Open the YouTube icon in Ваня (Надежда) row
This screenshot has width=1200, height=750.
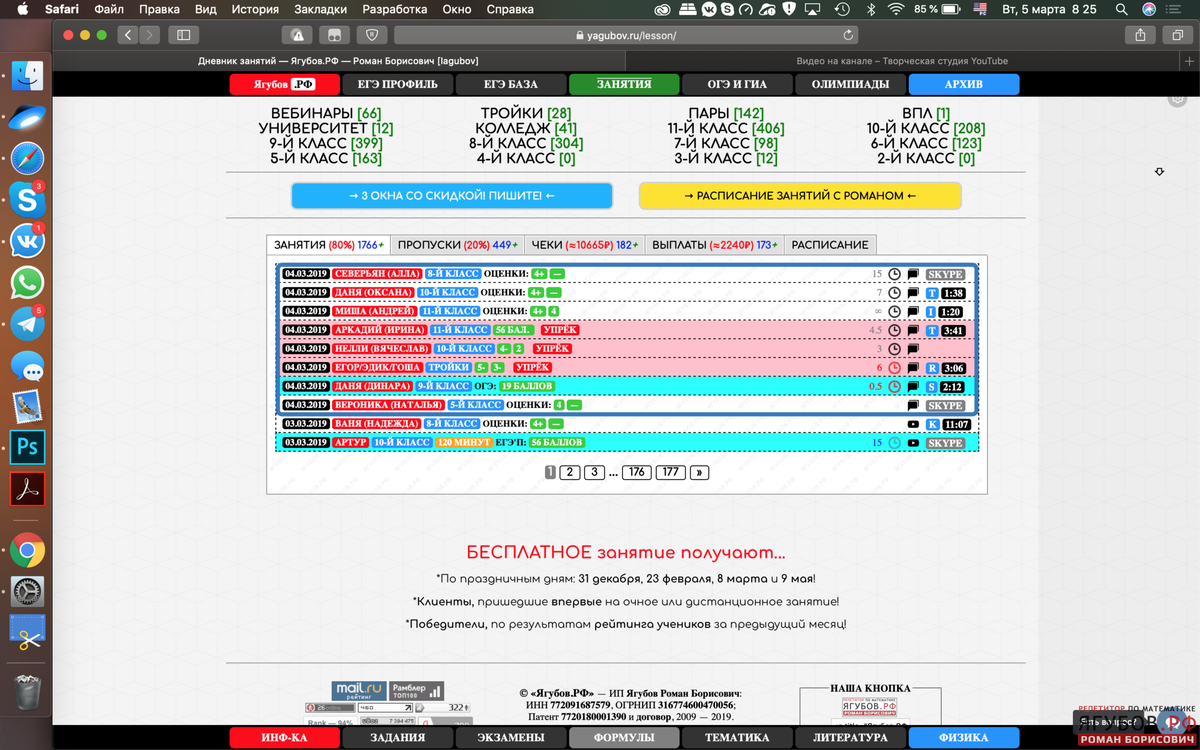pyautogui.click(x=913, y=424)
